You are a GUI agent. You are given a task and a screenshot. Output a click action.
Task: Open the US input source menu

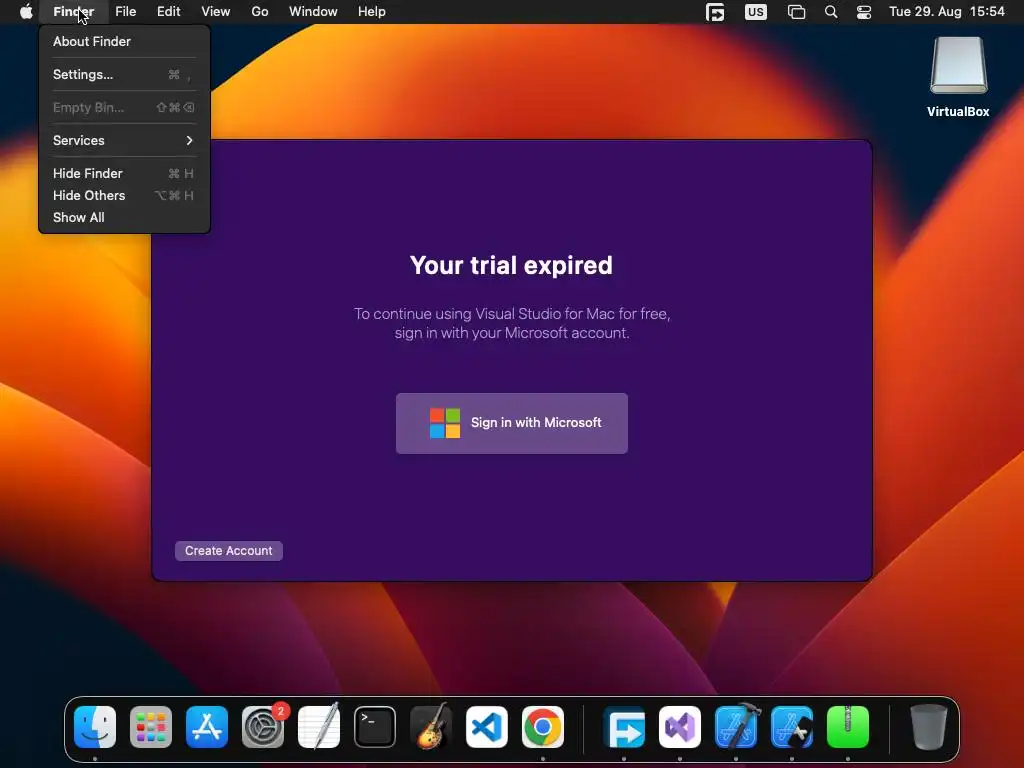[756, 12]
